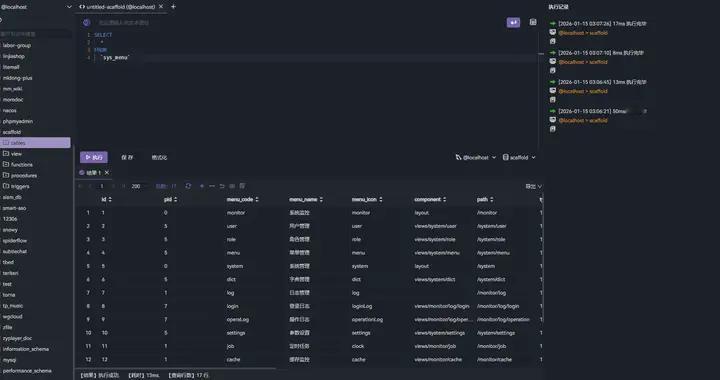Screen dimensions: 720x380
Task: Add a new query tab with the plus icon
Action: [173, 7]
